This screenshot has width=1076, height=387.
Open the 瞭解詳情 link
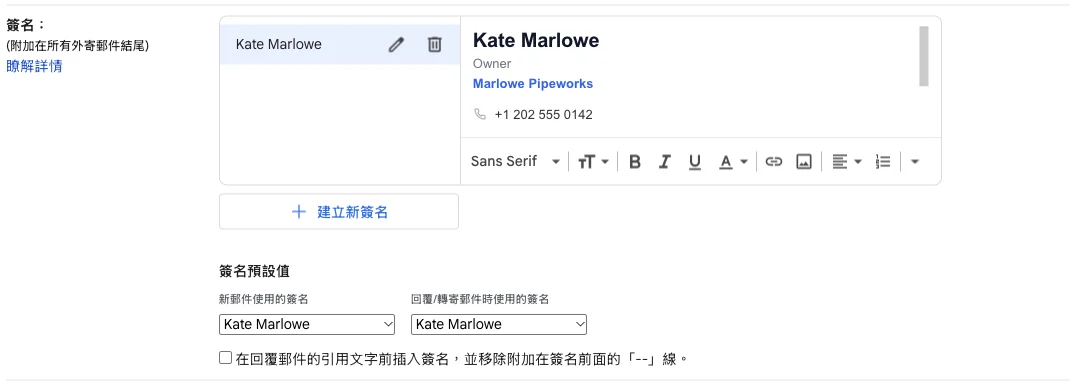(x=34, y=67)
